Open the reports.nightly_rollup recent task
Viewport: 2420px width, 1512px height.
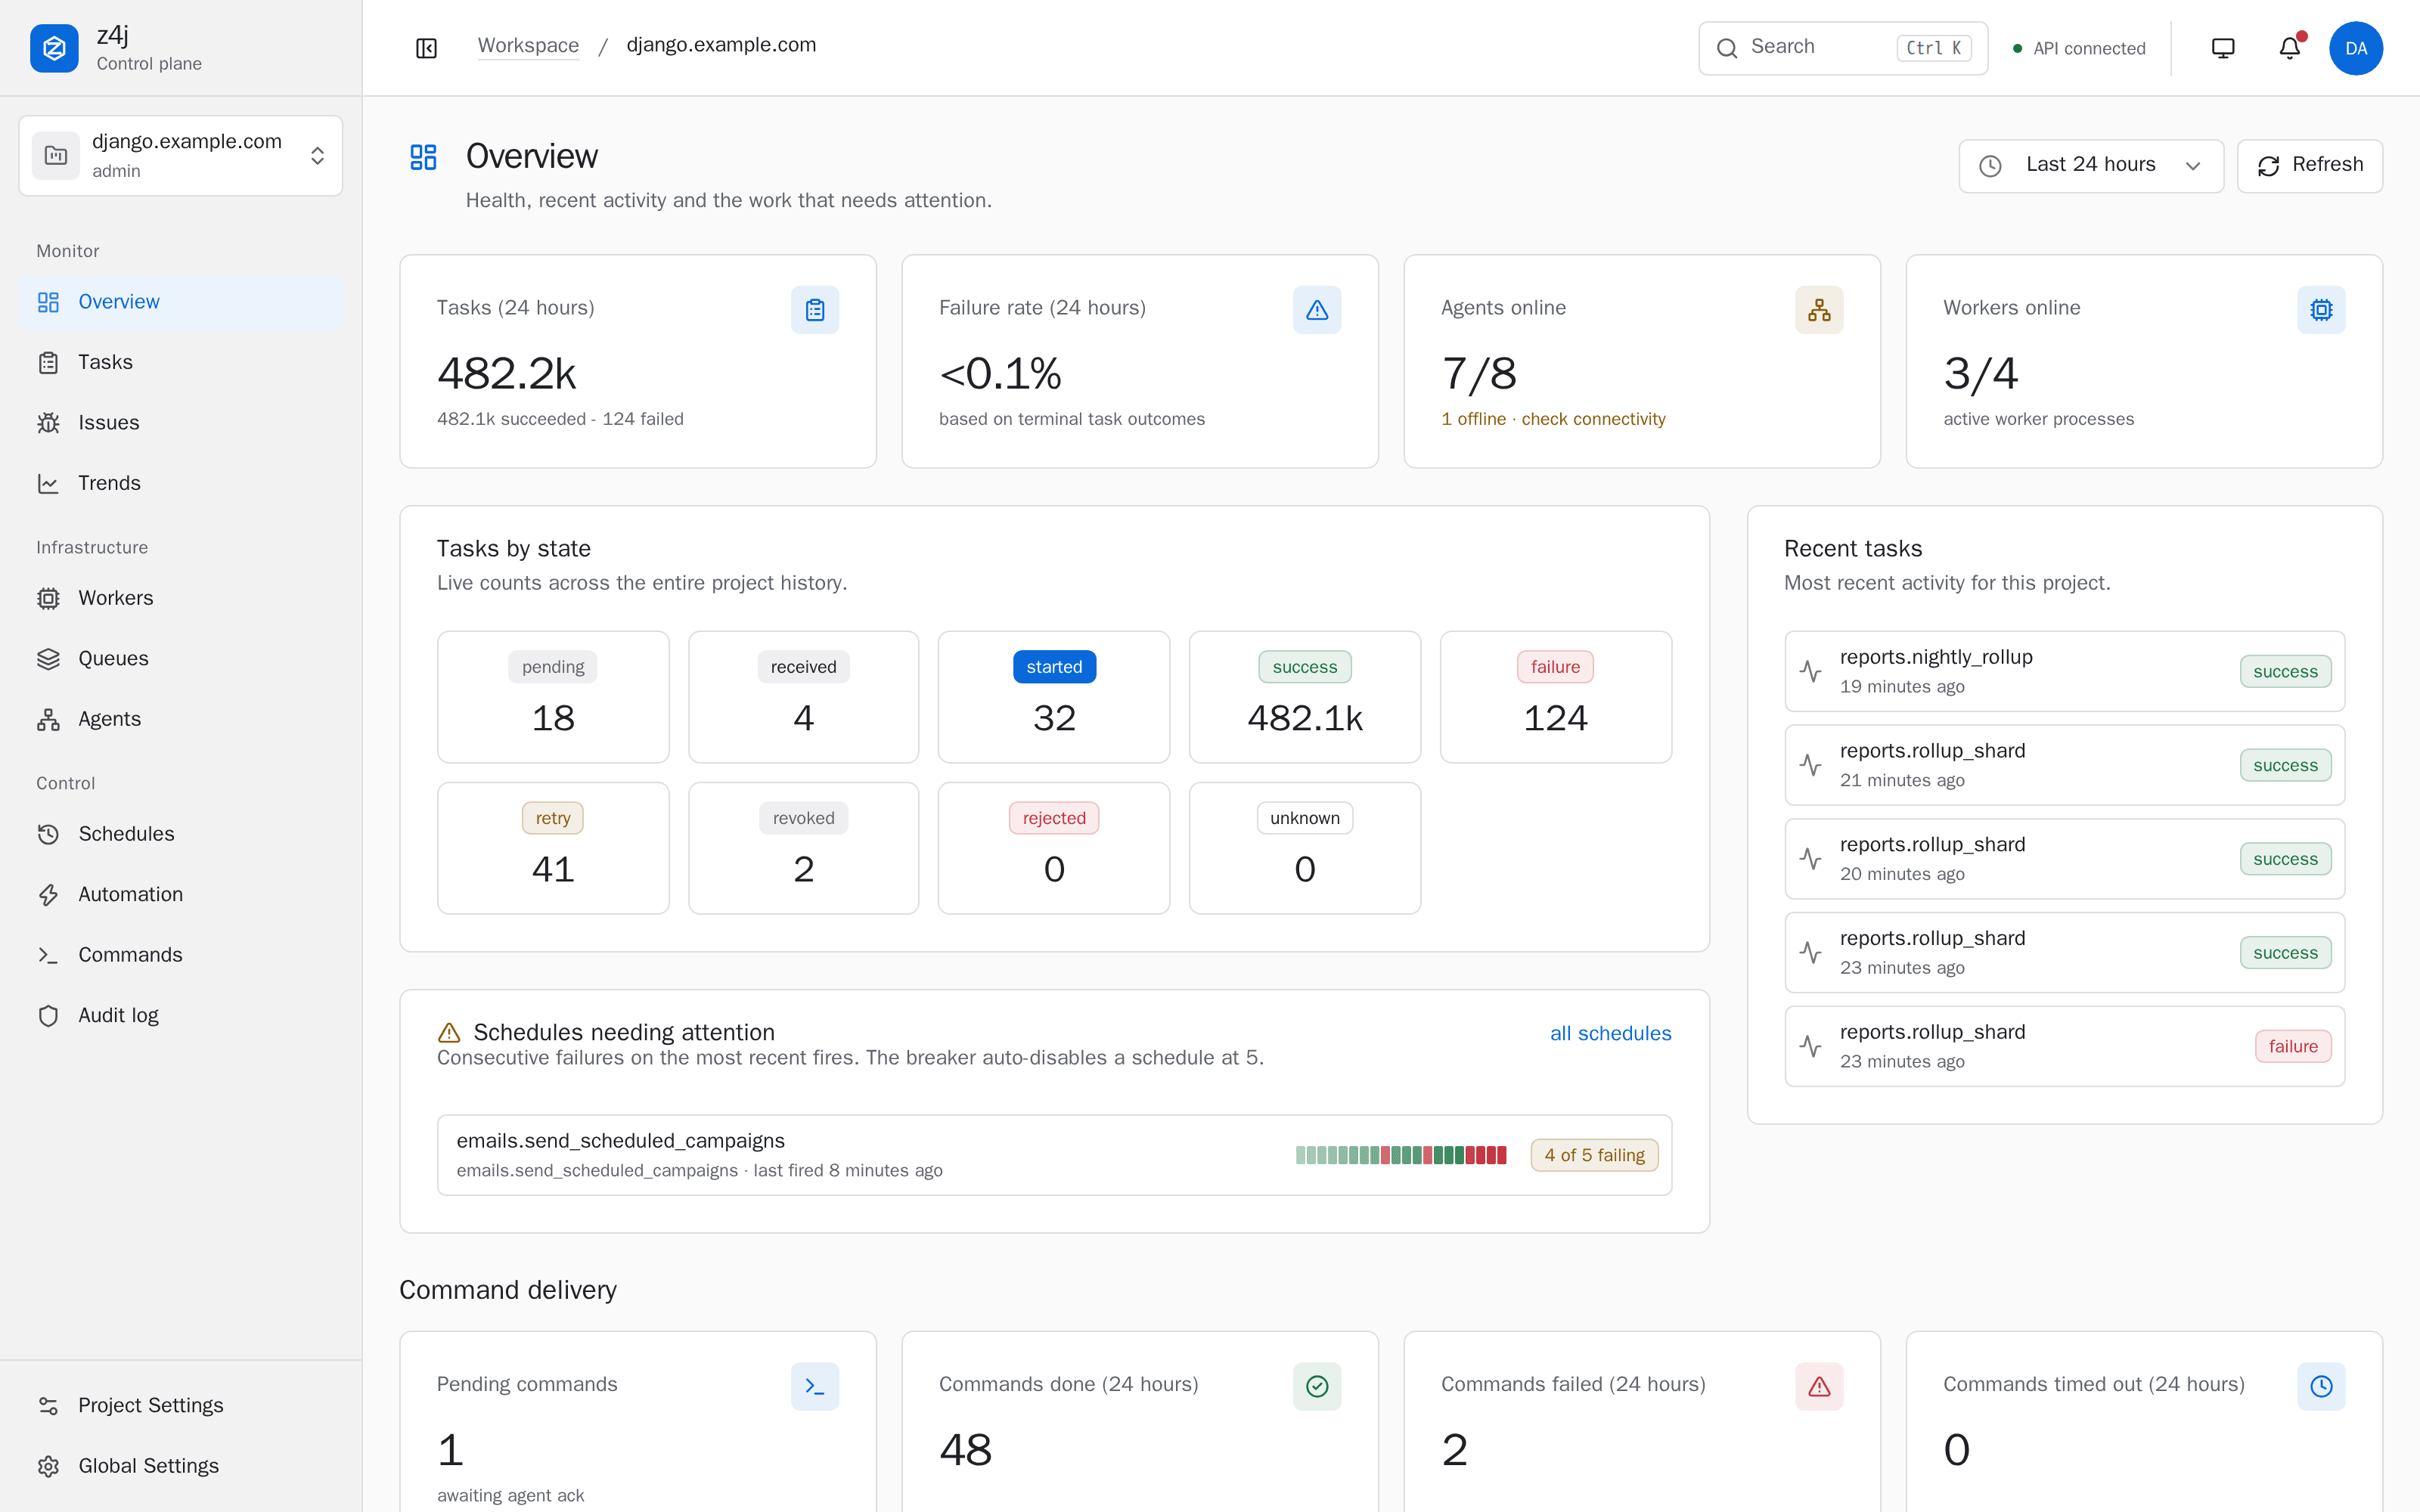2064,671
